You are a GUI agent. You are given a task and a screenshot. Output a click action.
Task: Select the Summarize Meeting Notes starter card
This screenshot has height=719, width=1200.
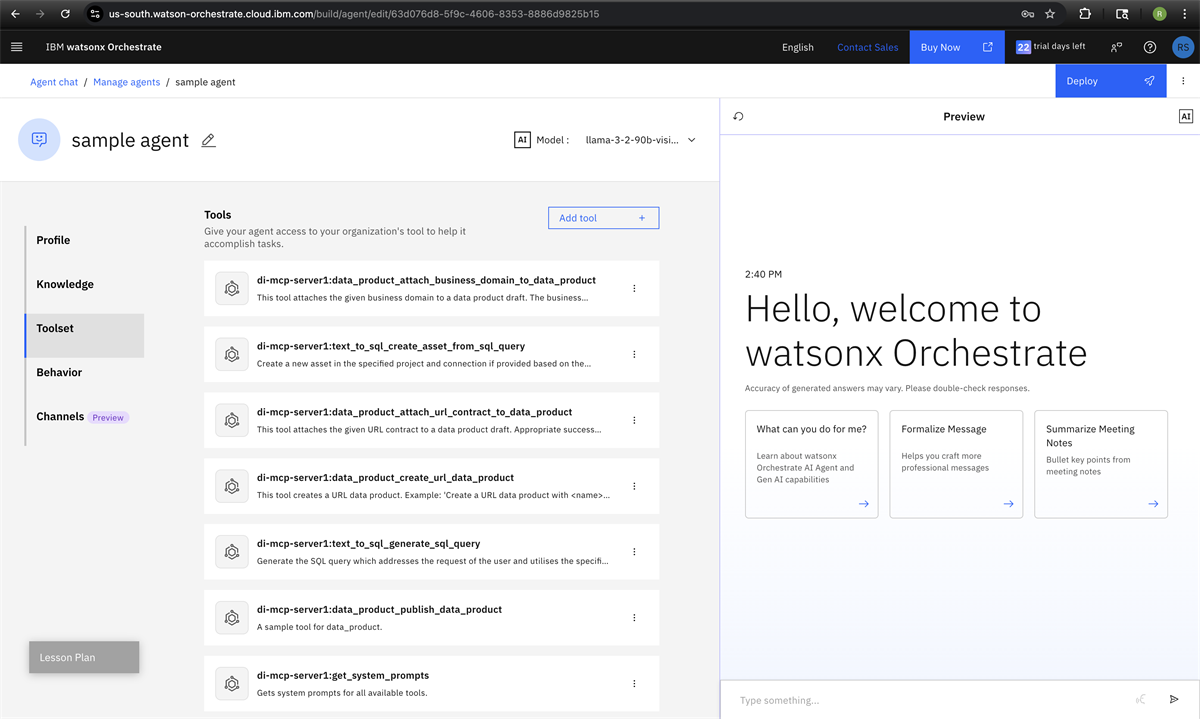(1101, 464)
